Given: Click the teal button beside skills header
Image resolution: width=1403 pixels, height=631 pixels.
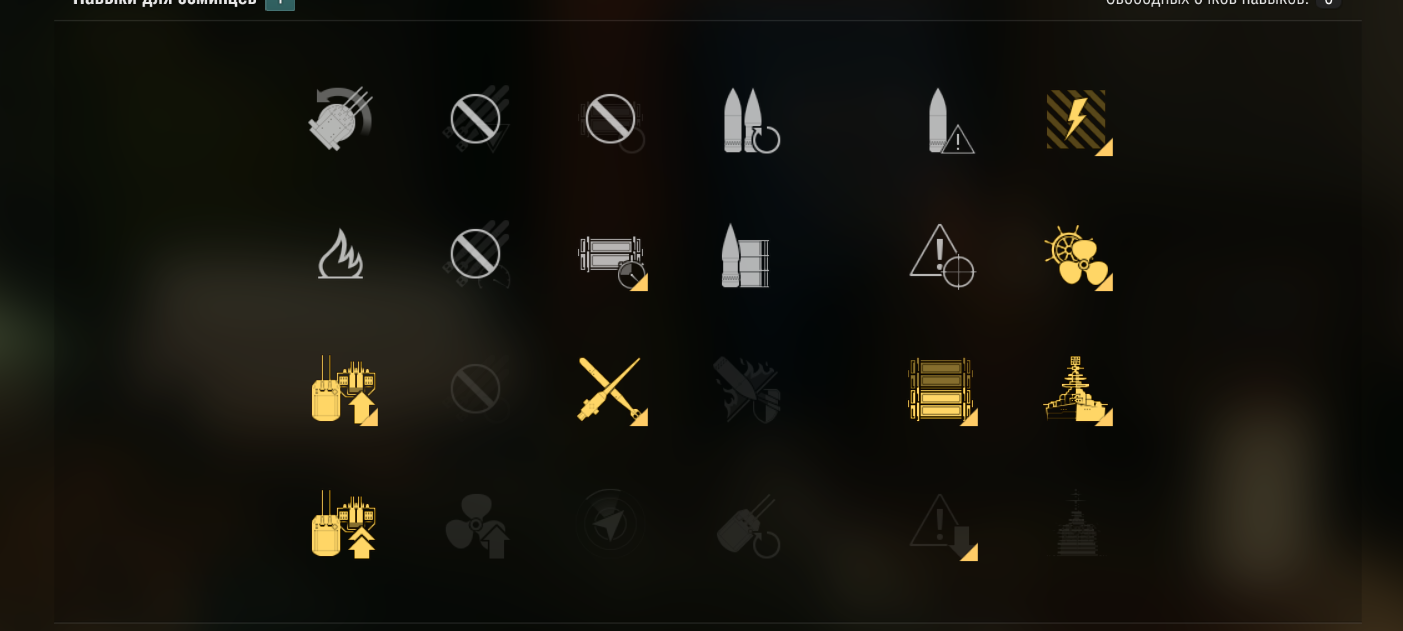Looking at the screenshot, I should pos(280,4).
